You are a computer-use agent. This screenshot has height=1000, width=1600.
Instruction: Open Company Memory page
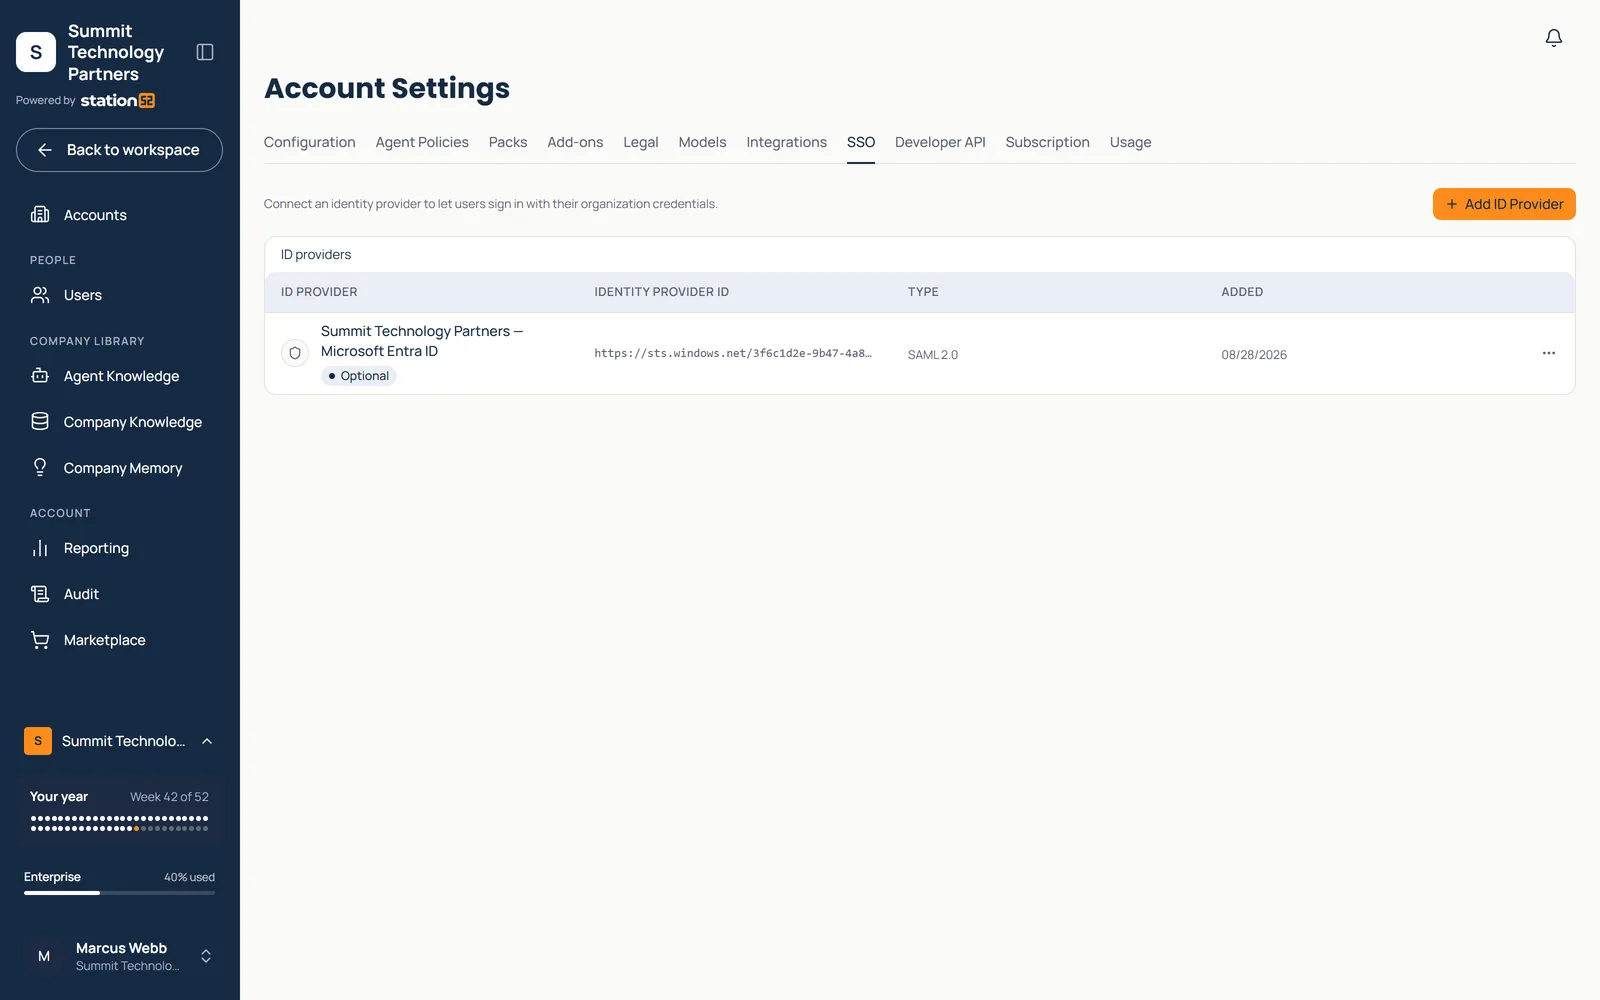coord(120,467)
